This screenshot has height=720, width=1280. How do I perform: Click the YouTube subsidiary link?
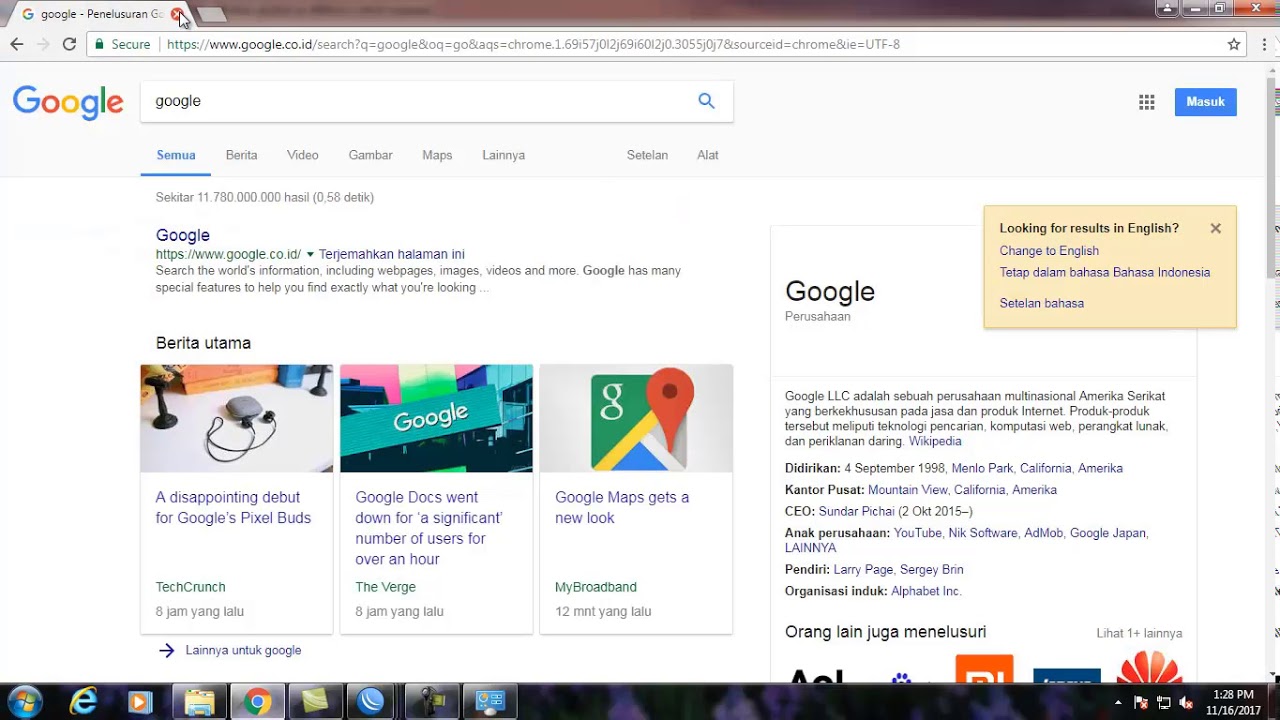tap(917, 533)
